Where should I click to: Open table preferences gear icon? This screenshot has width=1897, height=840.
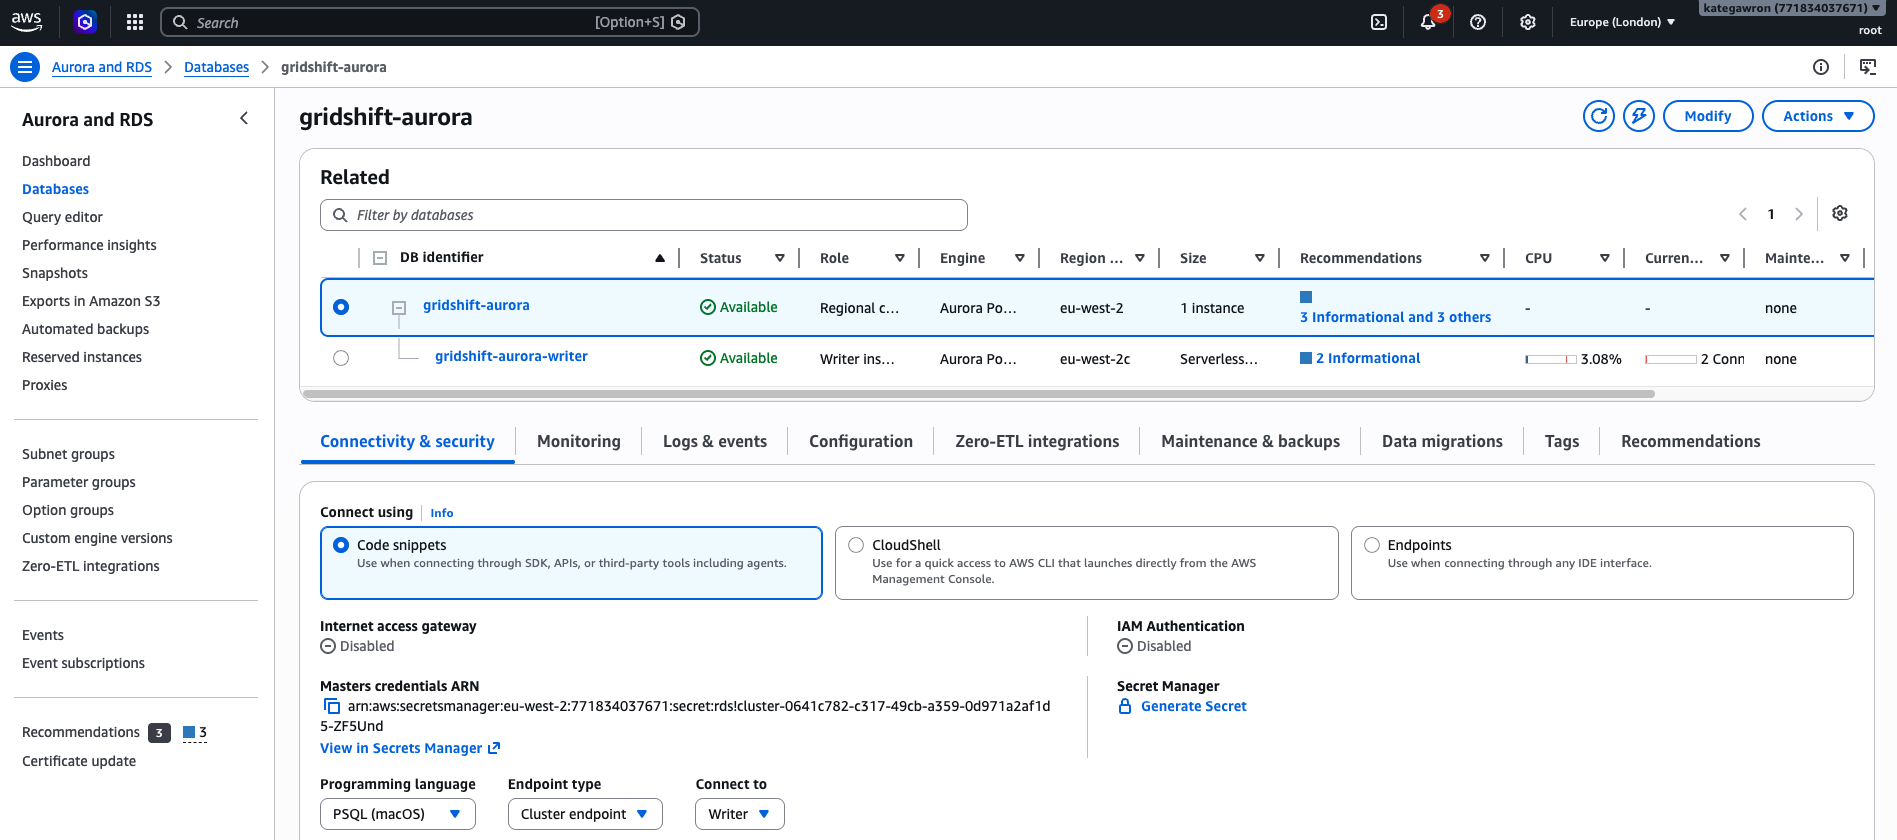click(x=1840, y=213)
